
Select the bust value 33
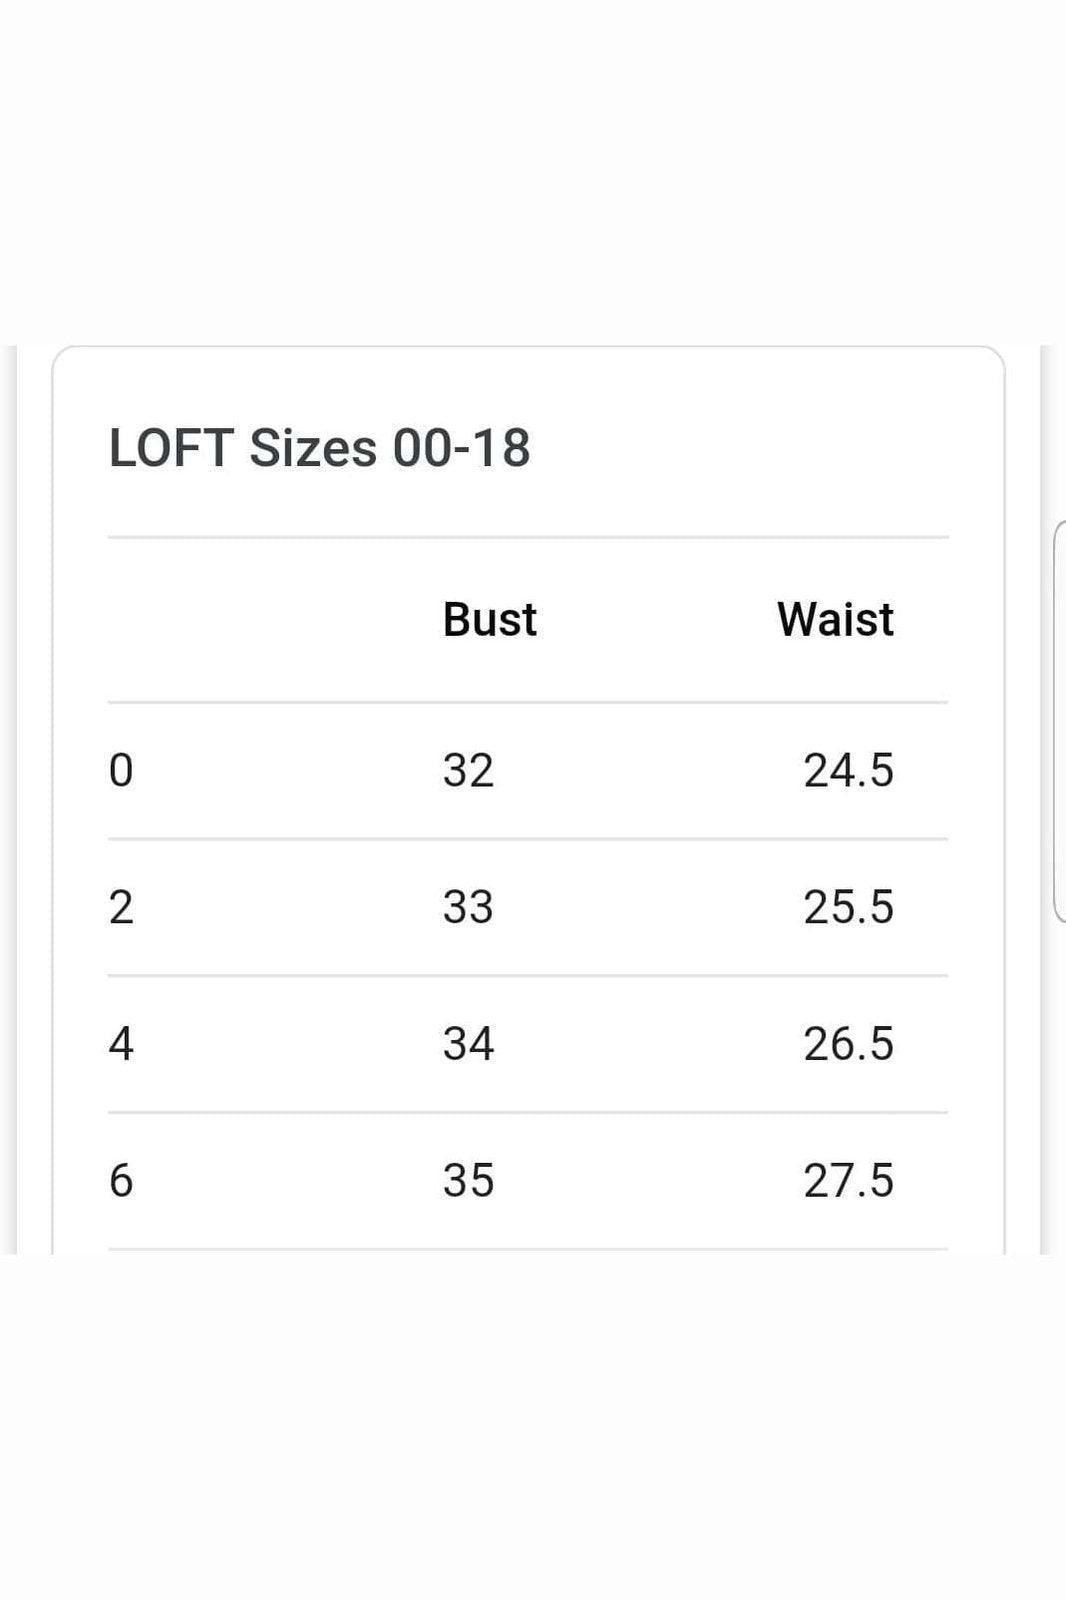tap(468, 907)
